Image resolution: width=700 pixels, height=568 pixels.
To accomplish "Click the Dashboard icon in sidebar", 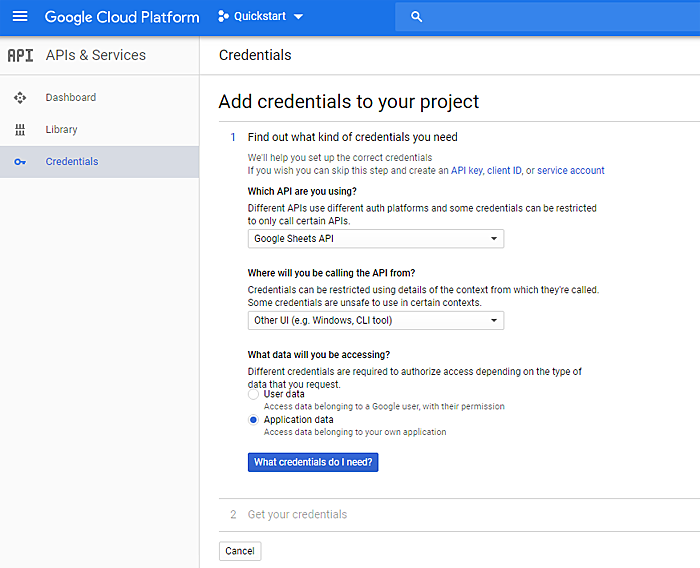I will 20,98.
